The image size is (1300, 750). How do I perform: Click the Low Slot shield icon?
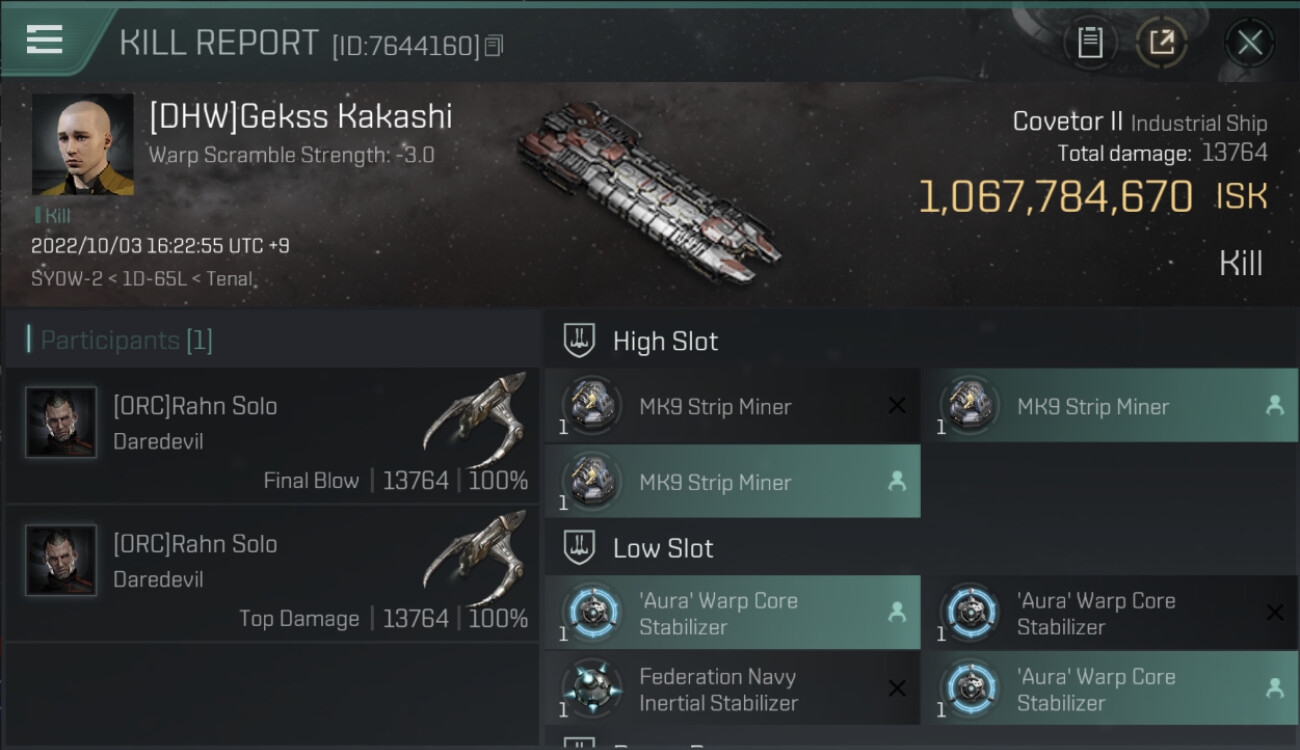580,547
